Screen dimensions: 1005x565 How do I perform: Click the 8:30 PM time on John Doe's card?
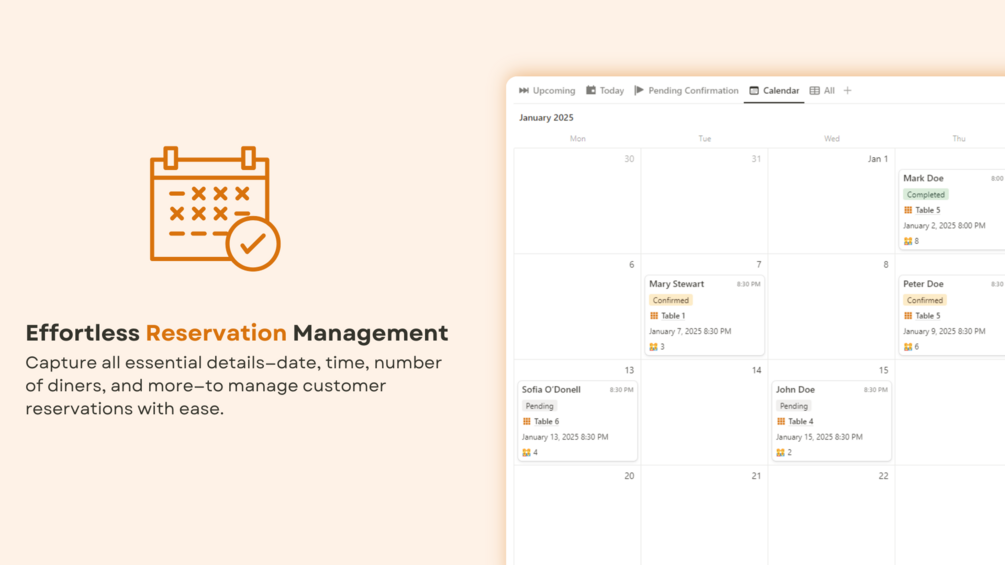click(x=875, y=389)
